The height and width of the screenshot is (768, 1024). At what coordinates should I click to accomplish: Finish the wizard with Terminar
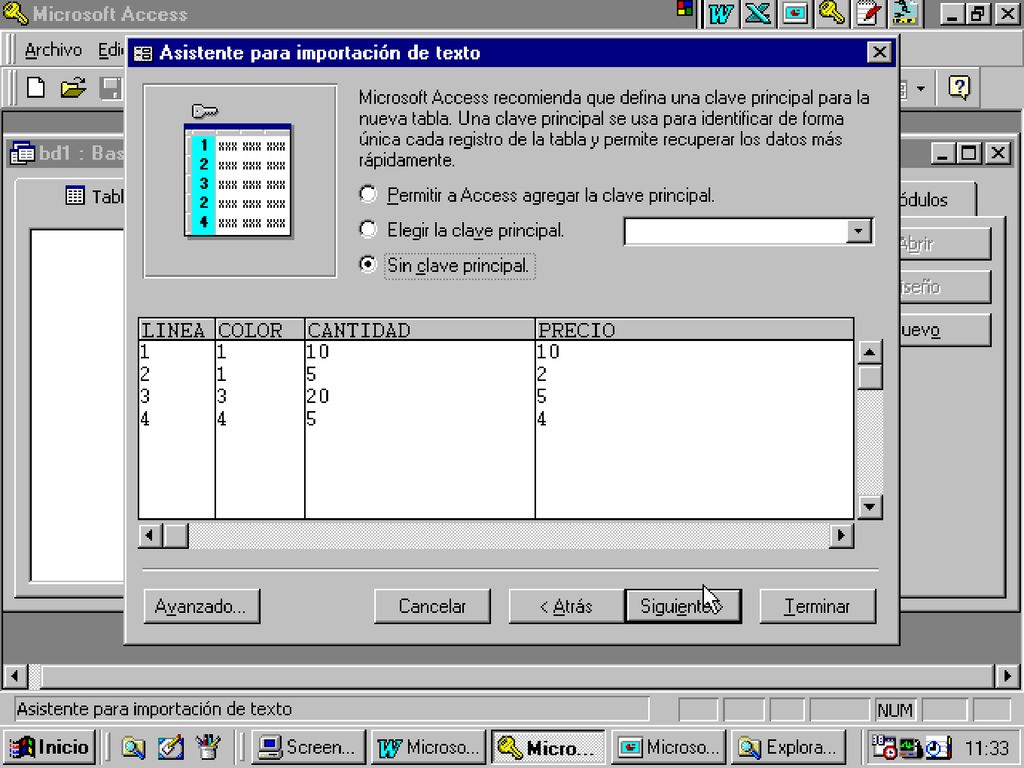pyautogui.click(x=817, y=606)
